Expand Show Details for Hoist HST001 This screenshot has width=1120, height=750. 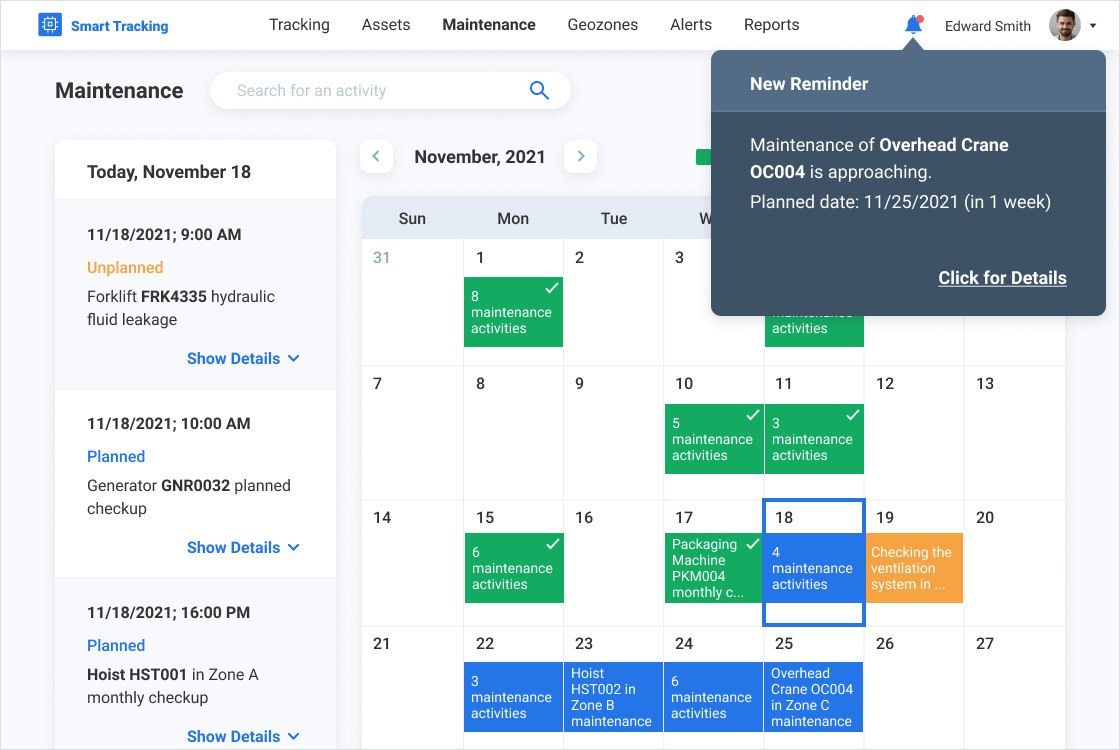pos(243,736)
